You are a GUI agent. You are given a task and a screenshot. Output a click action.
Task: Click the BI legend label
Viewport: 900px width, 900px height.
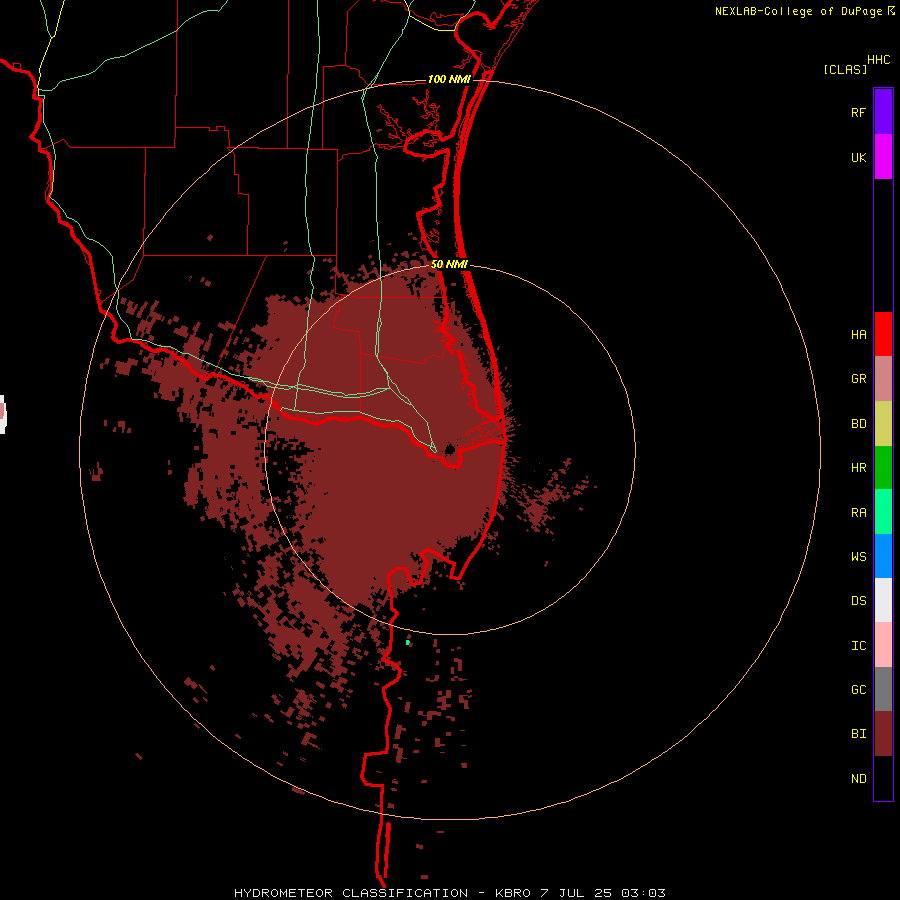pos(859,734)
